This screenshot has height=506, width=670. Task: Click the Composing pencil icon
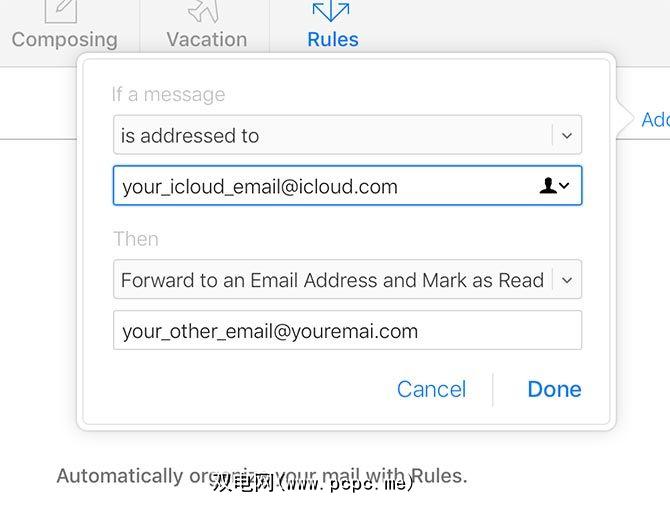pyautogui.click(x=62, y=11)
